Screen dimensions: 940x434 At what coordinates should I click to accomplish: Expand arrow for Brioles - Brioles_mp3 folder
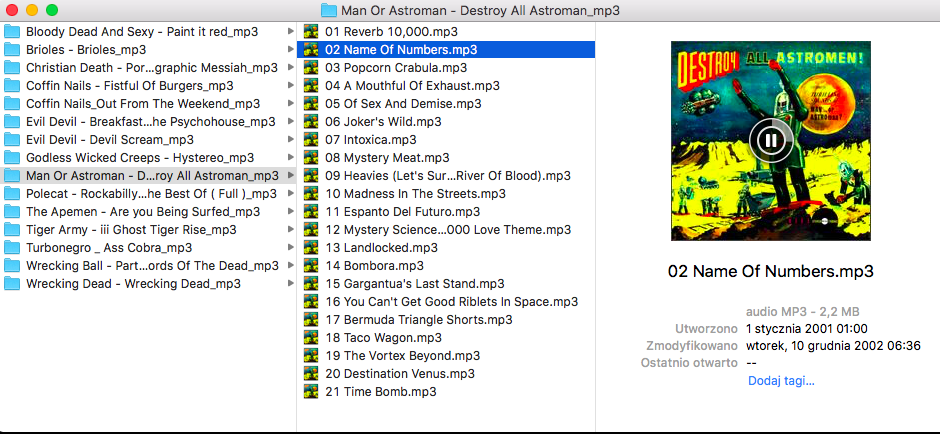click(291, 49)
